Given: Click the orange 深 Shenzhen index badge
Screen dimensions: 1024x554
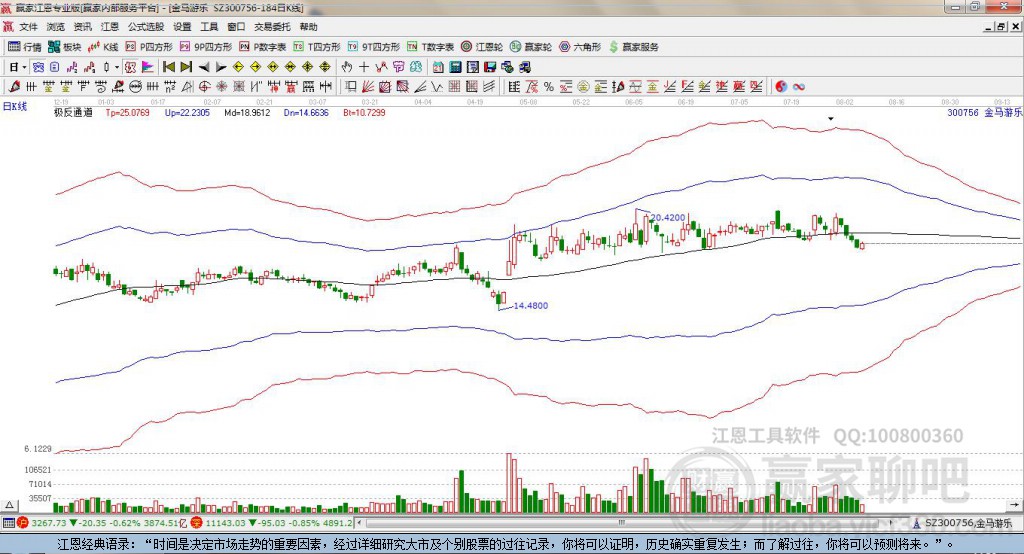Looking at the screenshot, I should [x=196, y=523].
